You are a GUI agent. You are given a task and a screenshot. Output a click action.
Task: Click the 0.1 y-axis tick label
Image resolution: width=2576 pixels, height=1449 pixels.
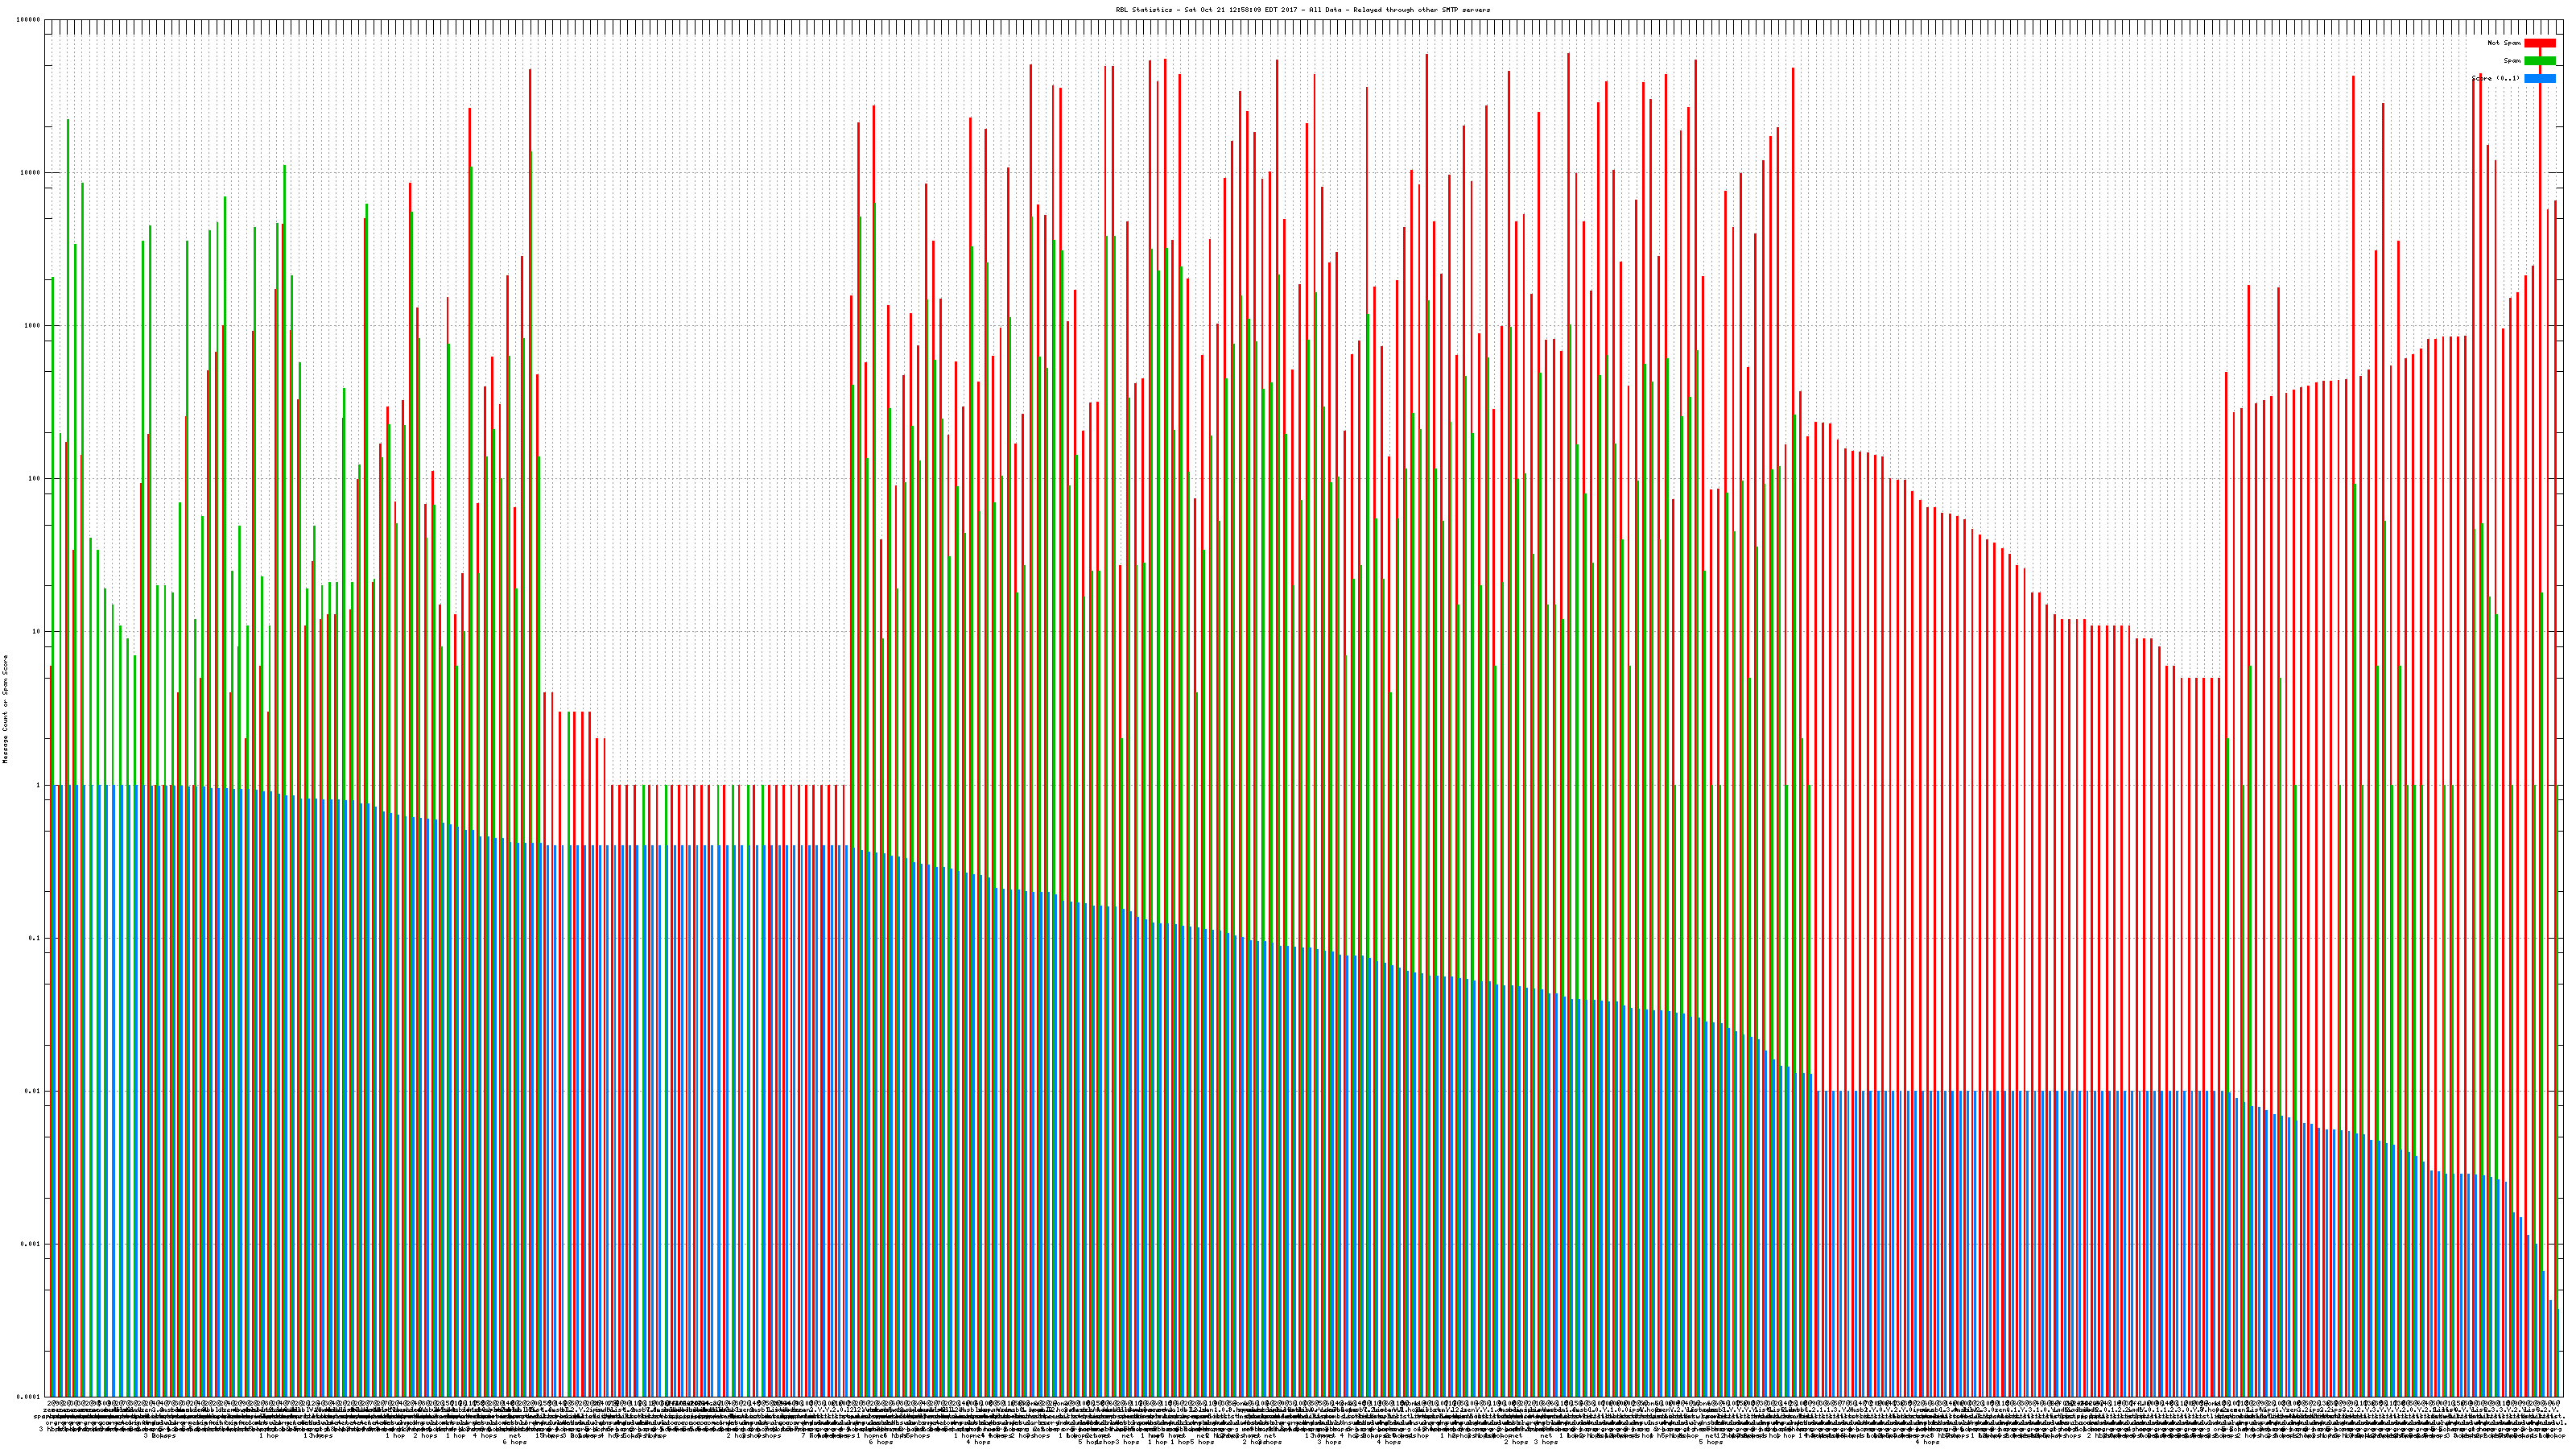[x=35, y=938]
